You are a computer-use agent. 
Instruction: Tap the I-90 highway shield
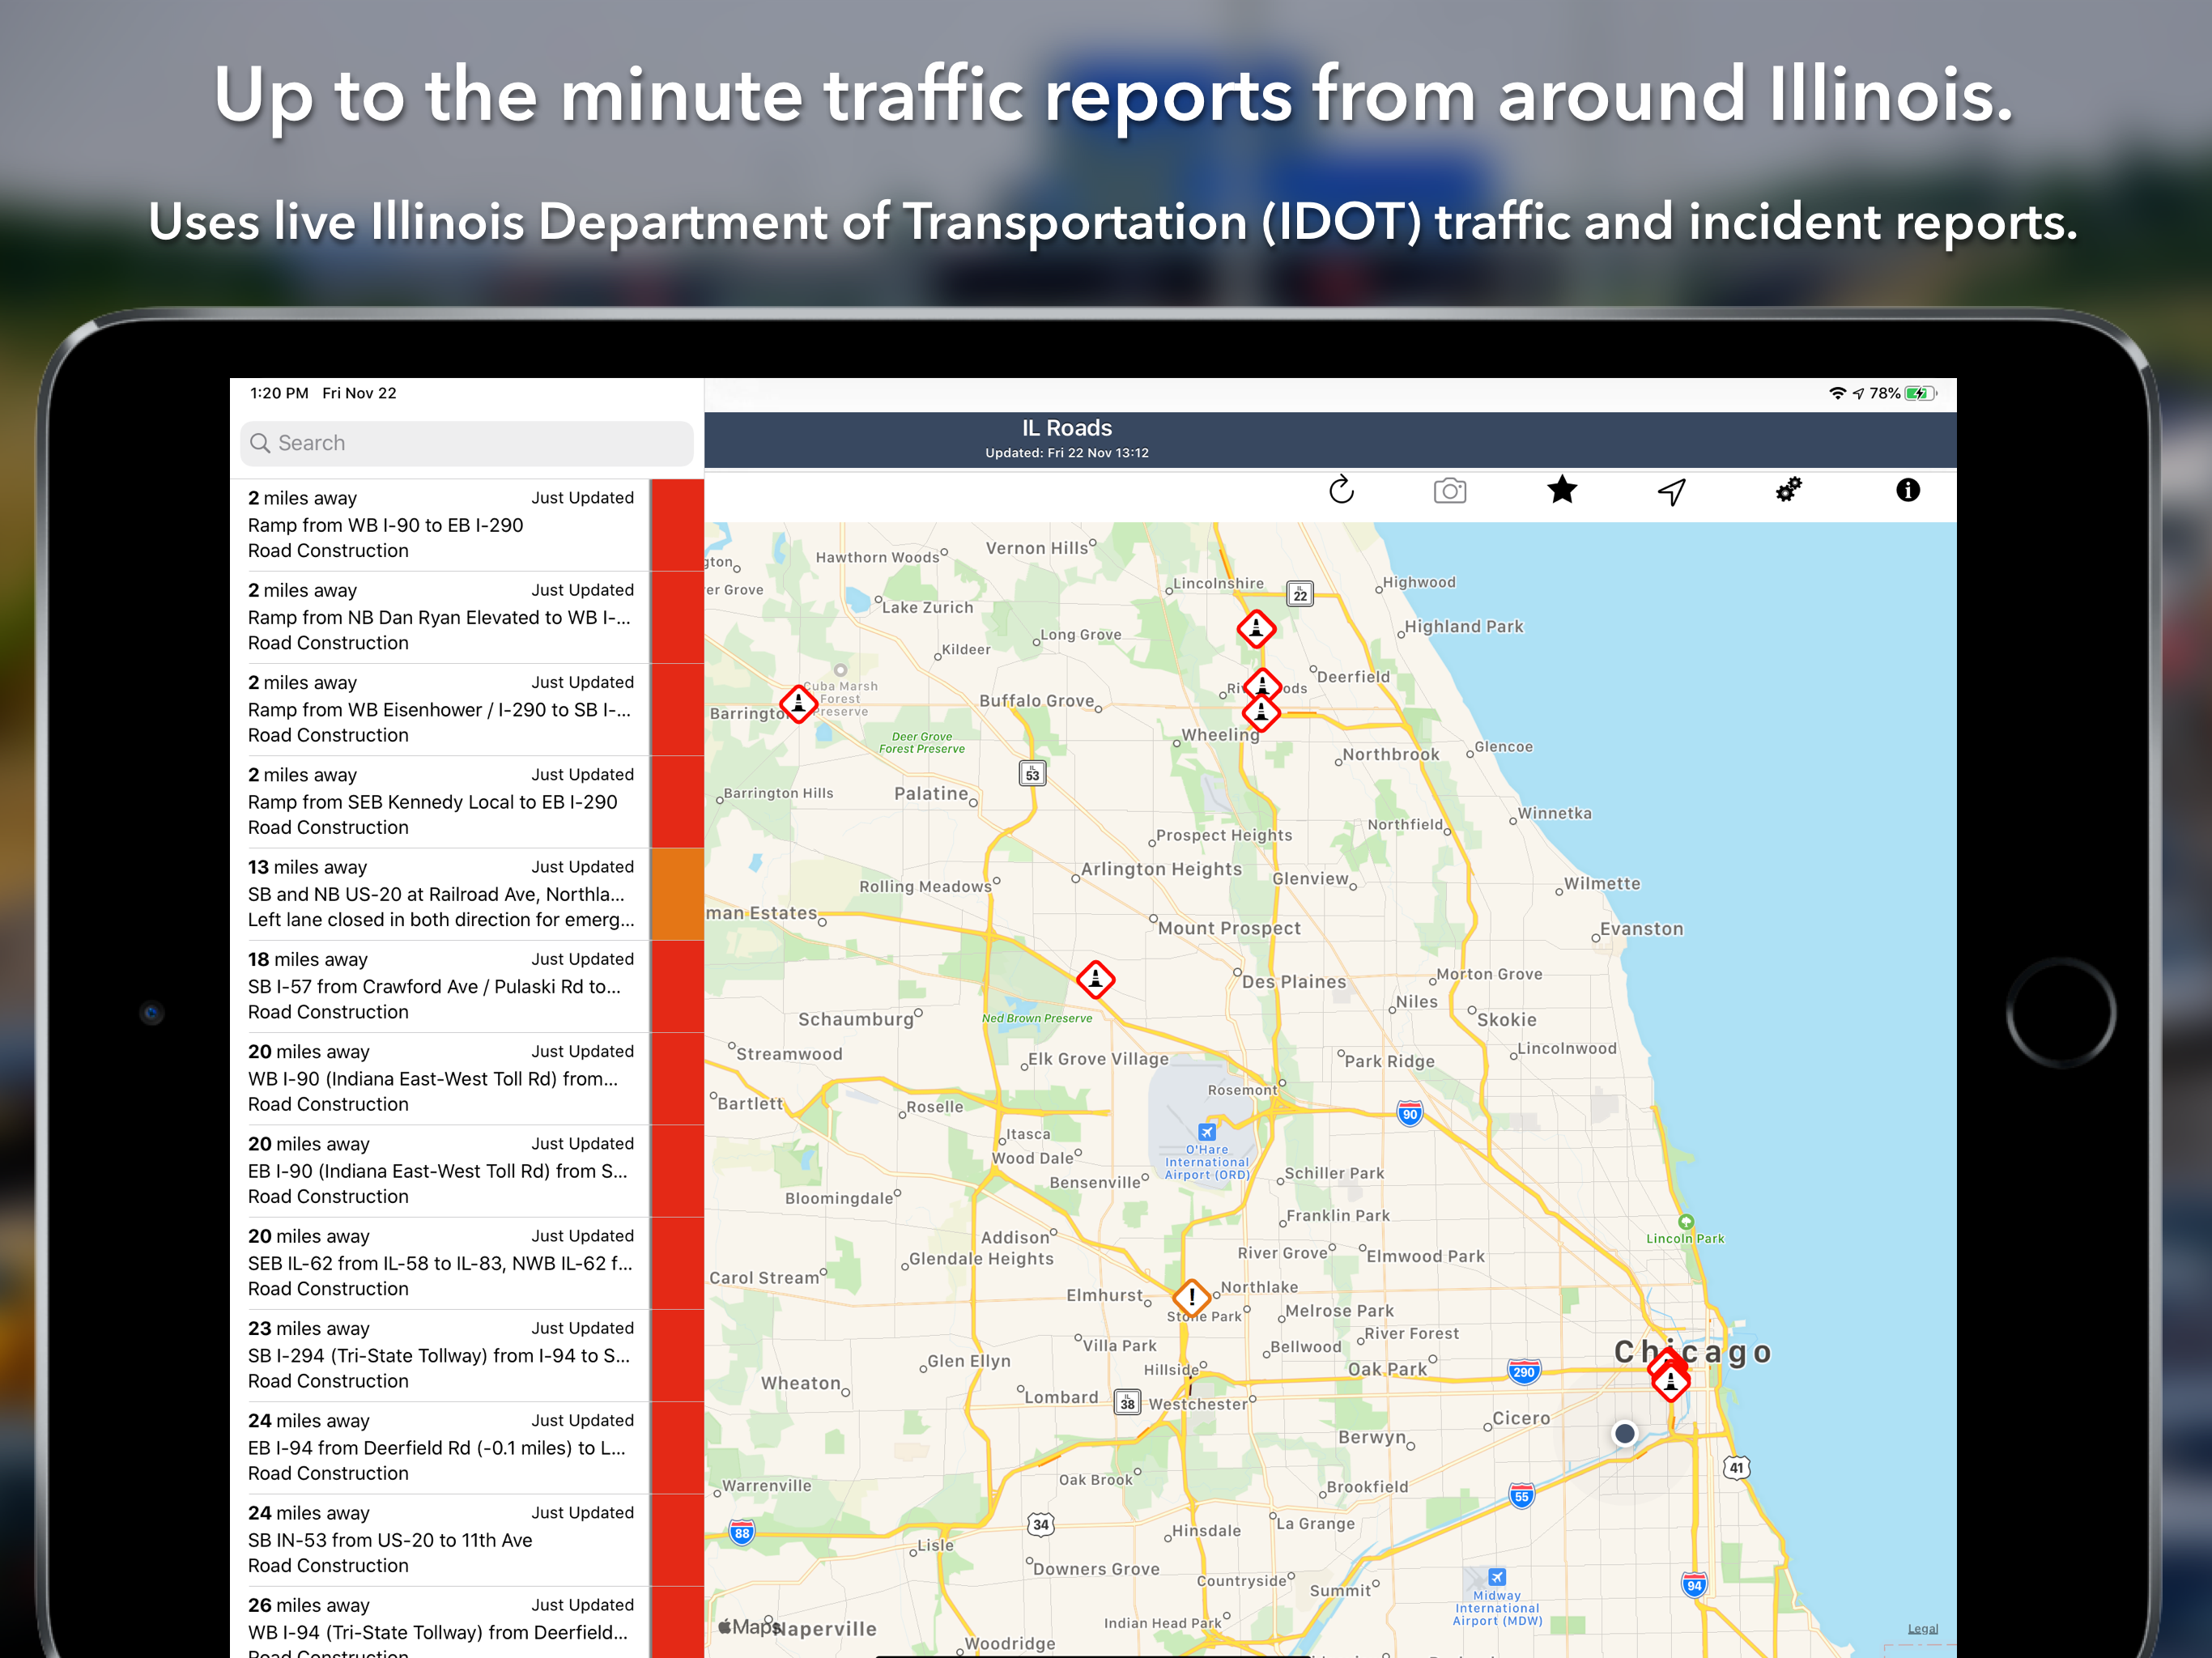pyautogui.click(x=1409, y=1114)
